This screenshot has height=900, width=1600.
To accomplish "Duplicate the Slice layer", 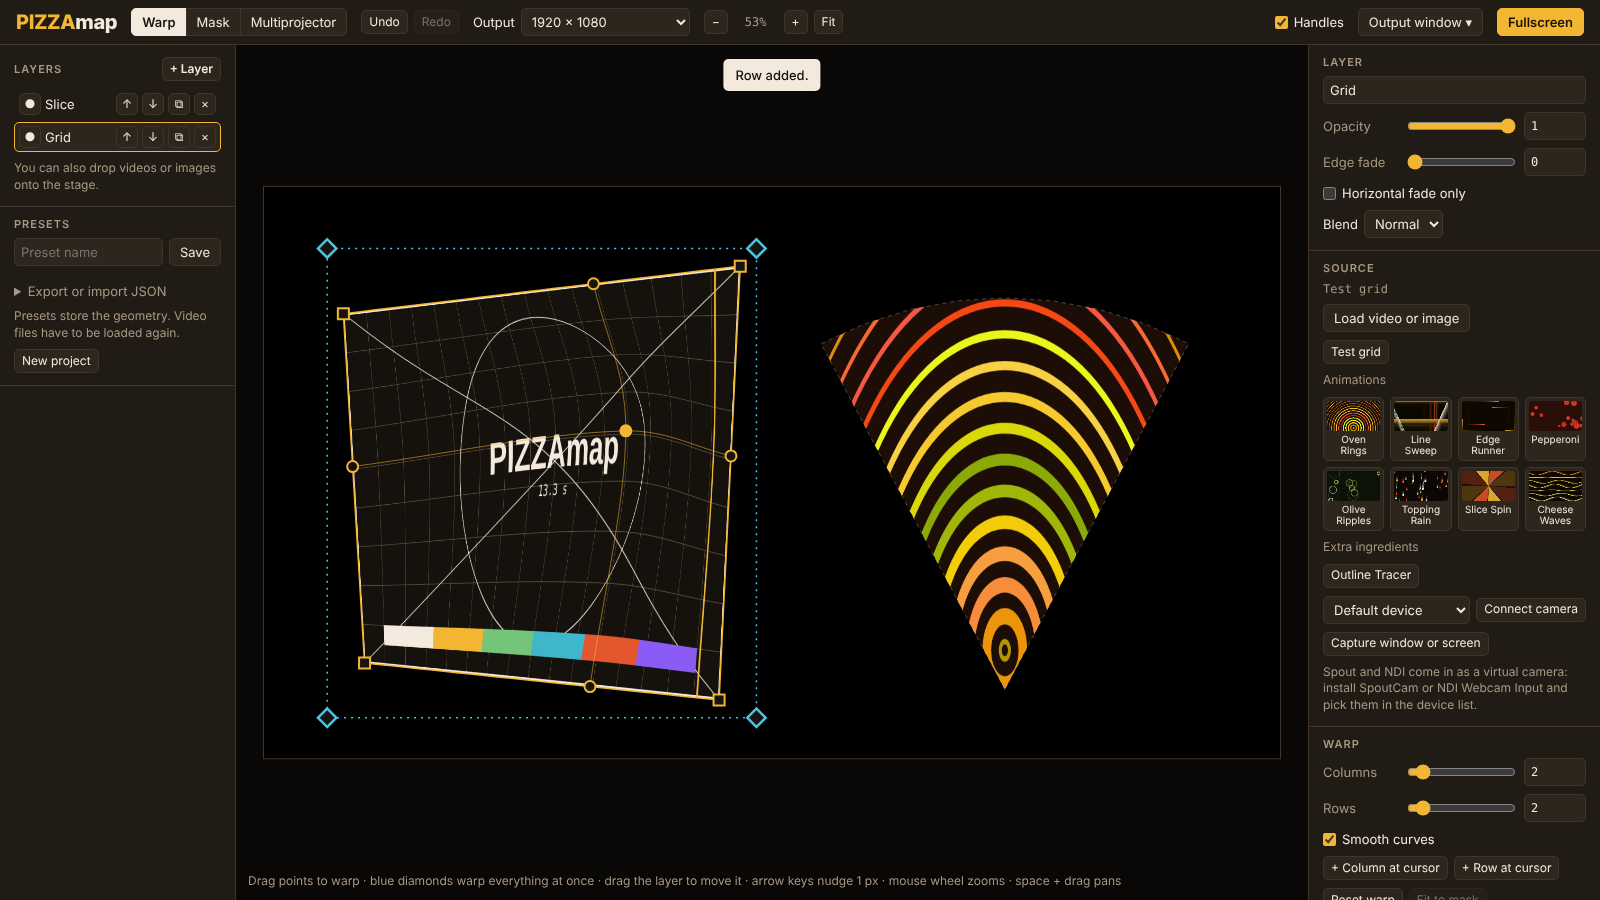I will coord(179,104).
